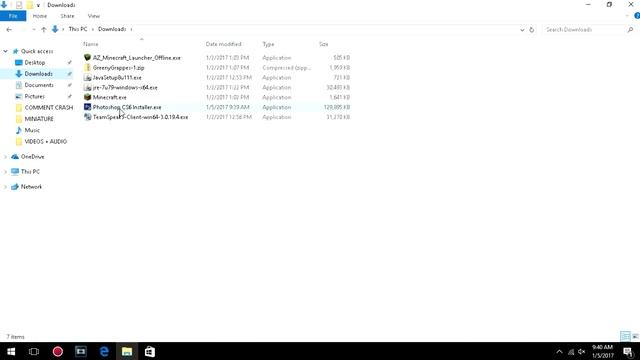Open the View ribbon tab

point(93,16)
